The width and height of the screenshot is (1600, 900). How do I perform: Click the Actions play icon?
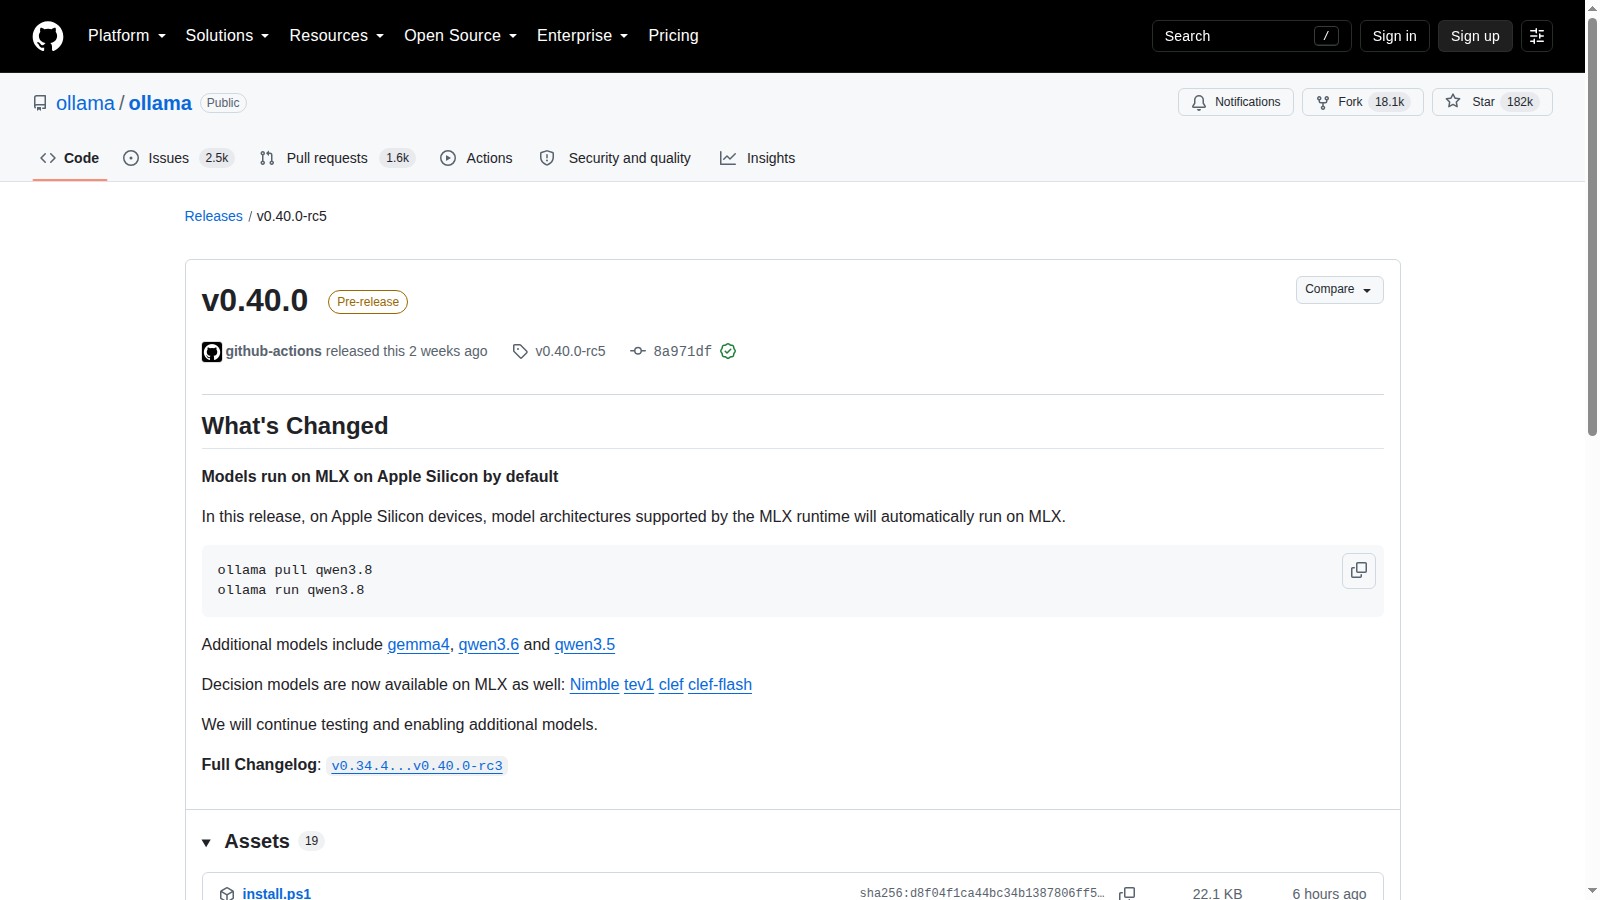(x=448, y=158)
